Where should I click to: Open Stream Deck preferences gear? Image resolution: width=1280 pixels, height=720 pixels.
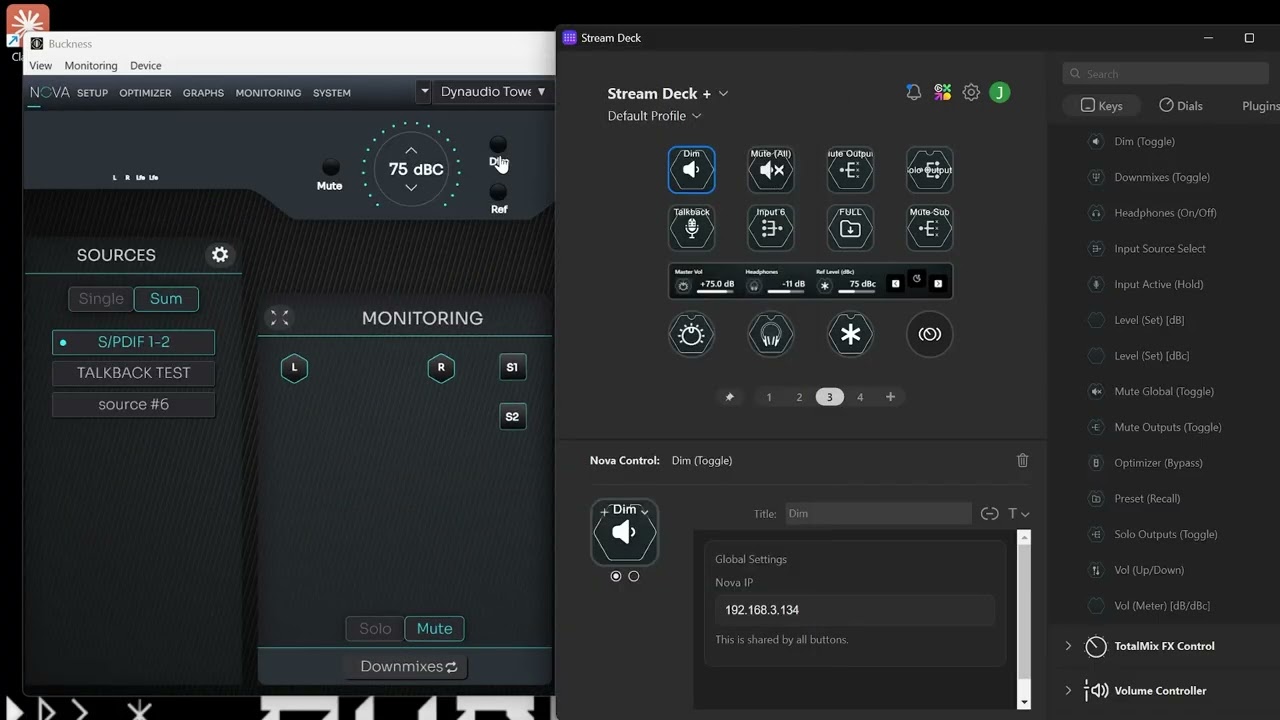(971, 92)
